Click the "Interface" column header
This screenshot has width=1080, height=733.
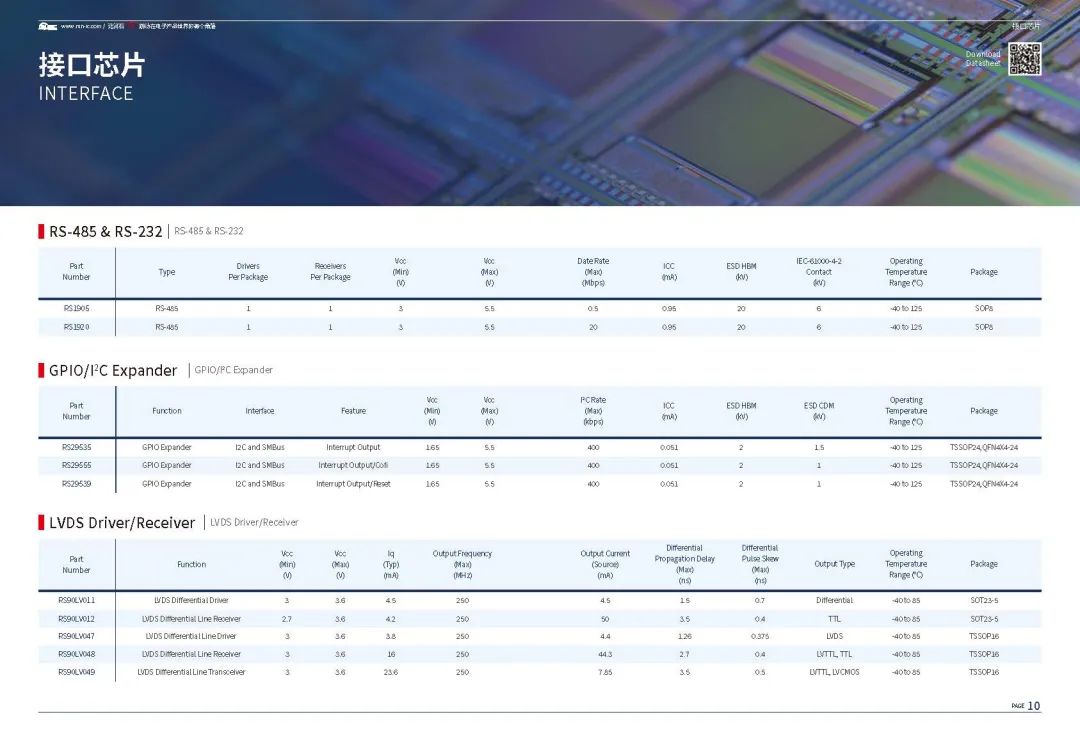point(260,411)
